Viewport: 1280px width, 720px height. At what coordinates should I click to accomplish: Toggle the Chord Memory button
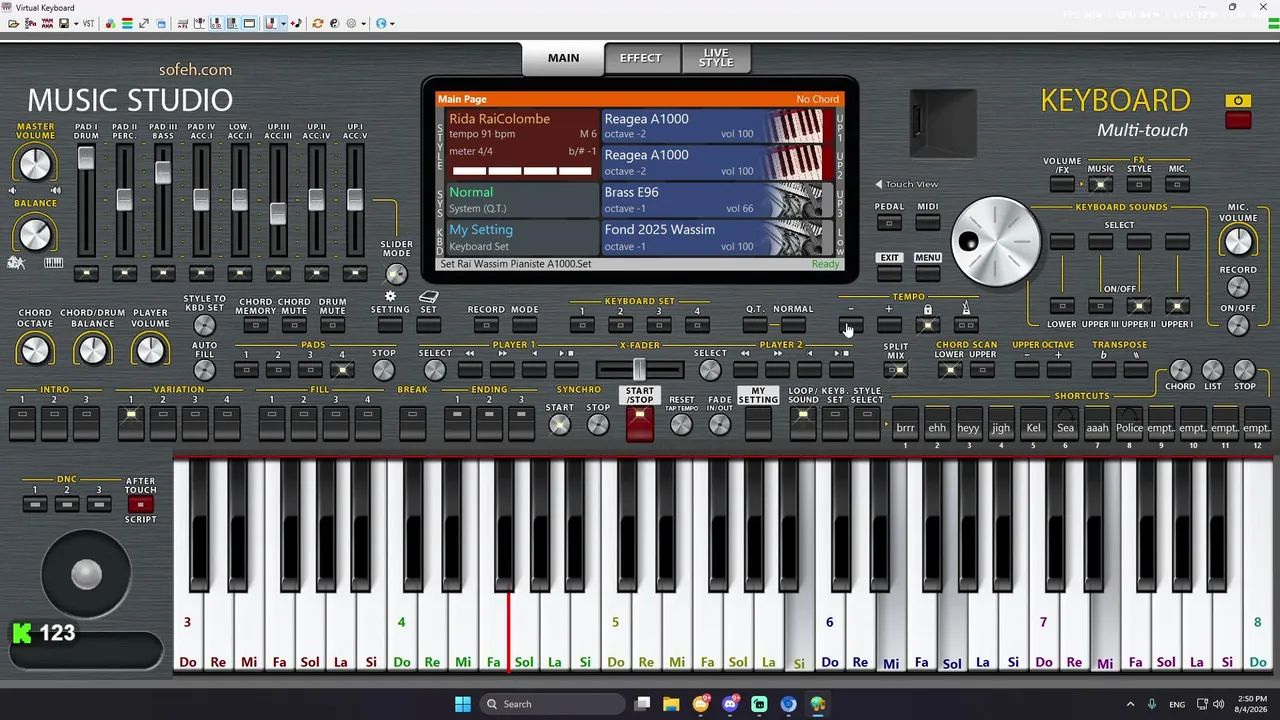click(255, 325)
